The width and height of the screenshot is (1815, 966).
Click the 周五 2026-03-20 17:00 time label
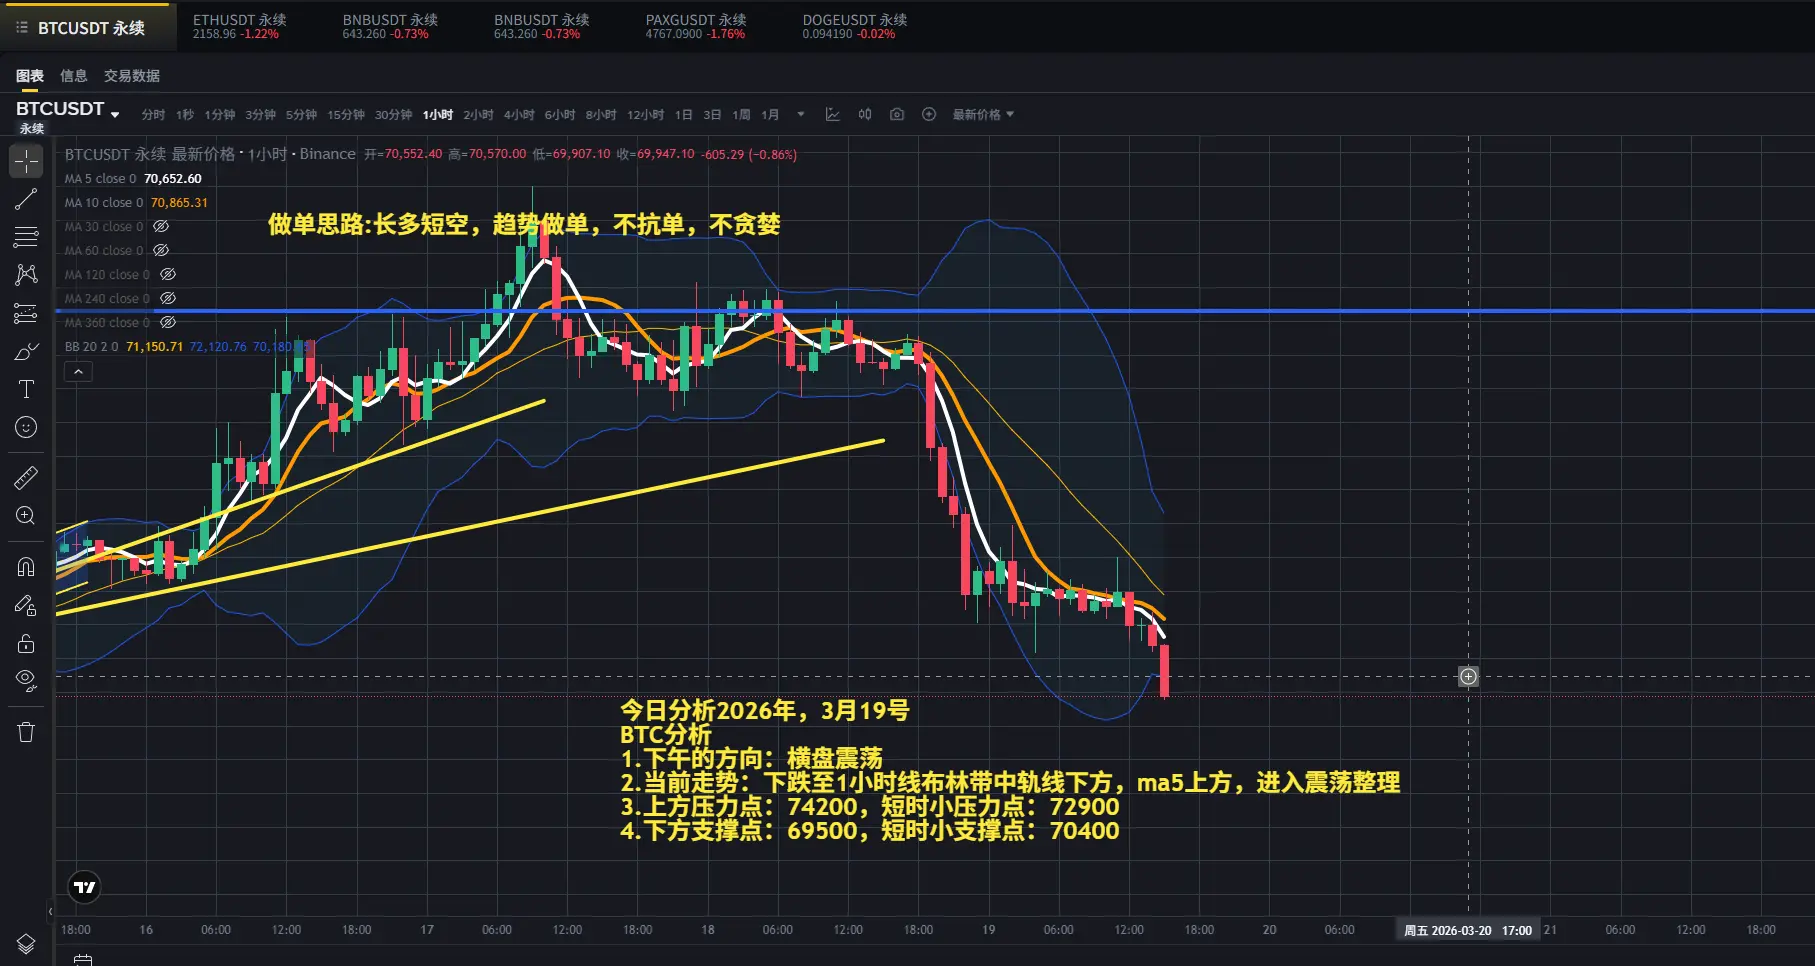pyautogui.click(x=1468, y=931)
